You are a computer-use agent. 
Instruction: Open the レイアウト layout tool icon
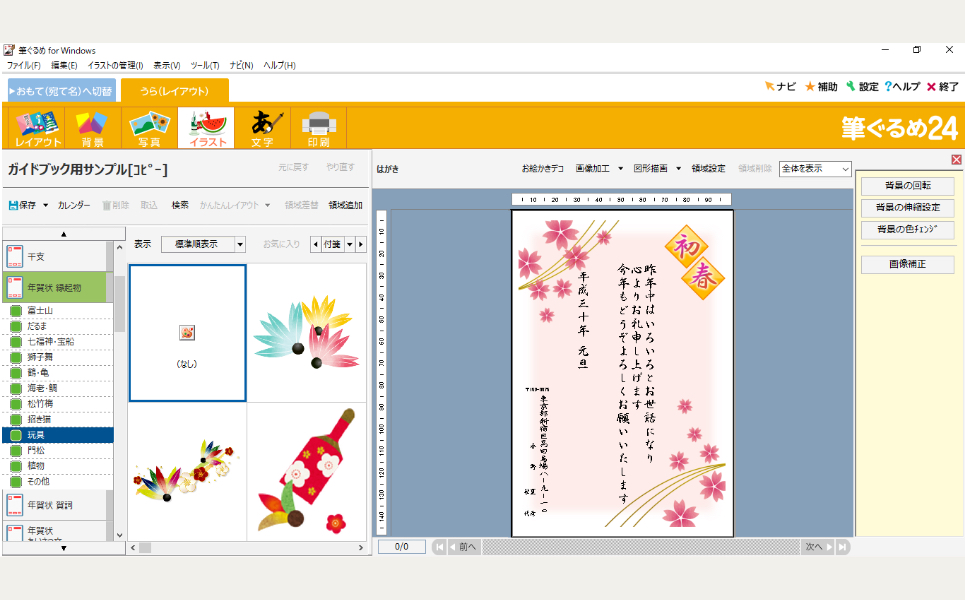38,127
